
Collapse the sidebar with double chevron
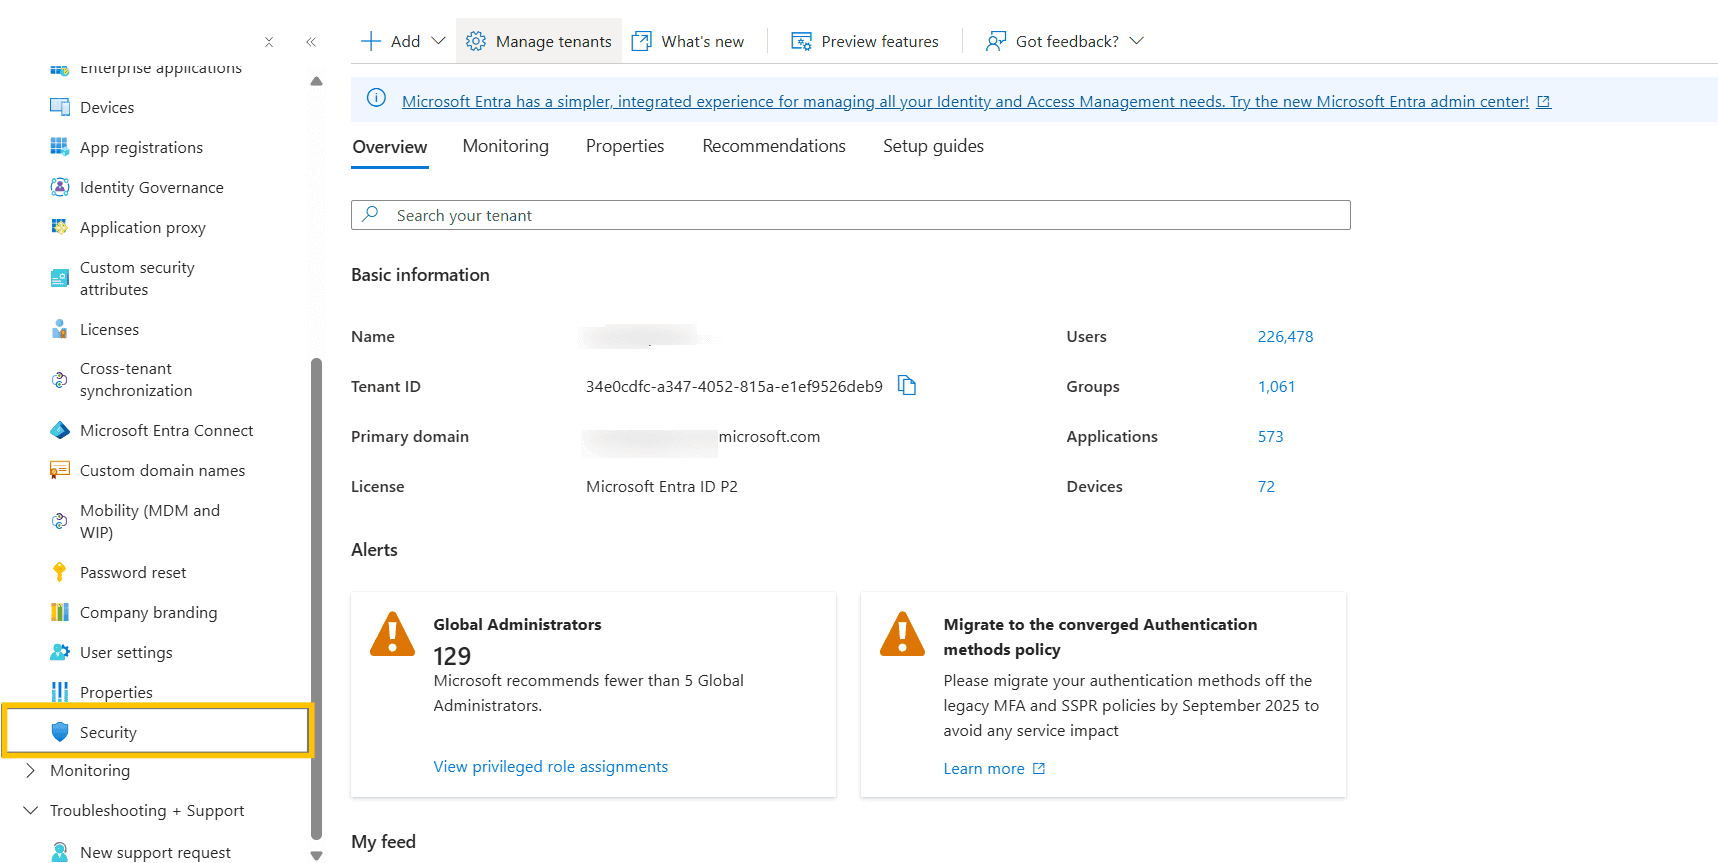coord(311,42)
